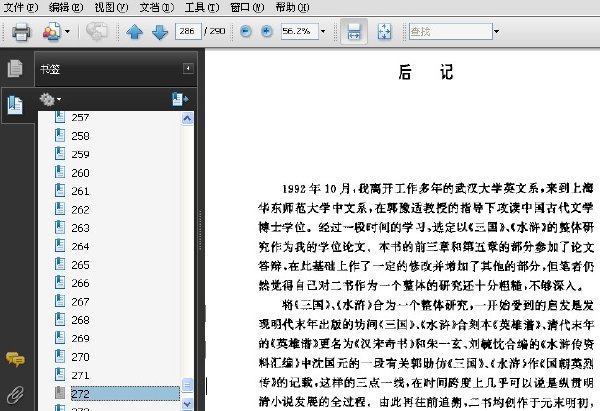
Task: Click bookmark icon beside 266
Action: click(60, 282)
